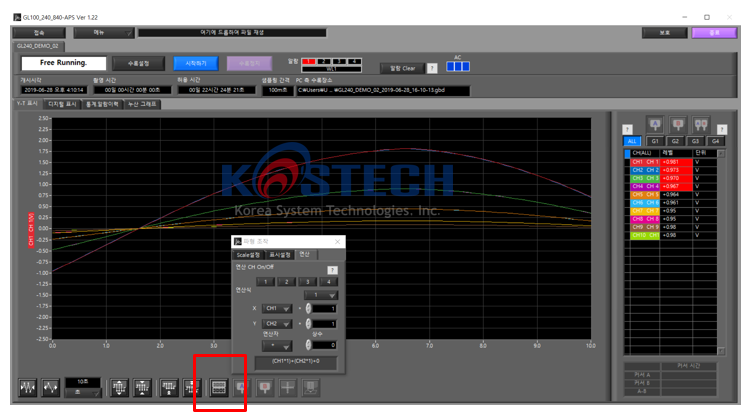Click help icon in waveform operation dialog
Screen dimensions: 741x418
[332, 270]
